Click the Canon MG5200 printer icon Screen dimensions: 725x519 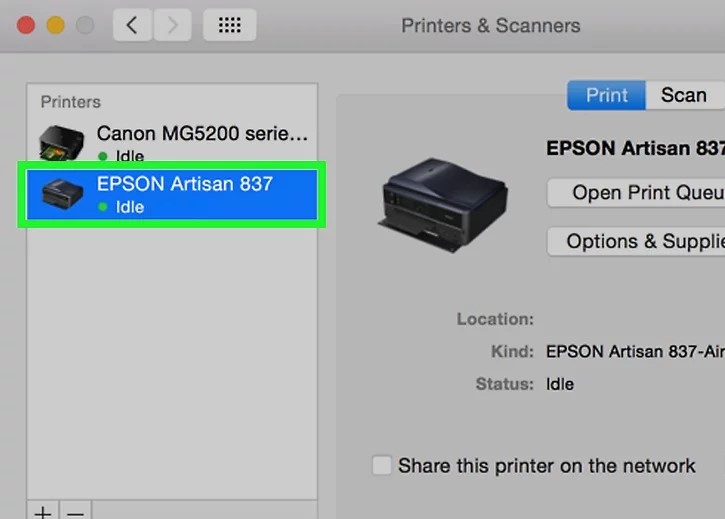(60, 144)
